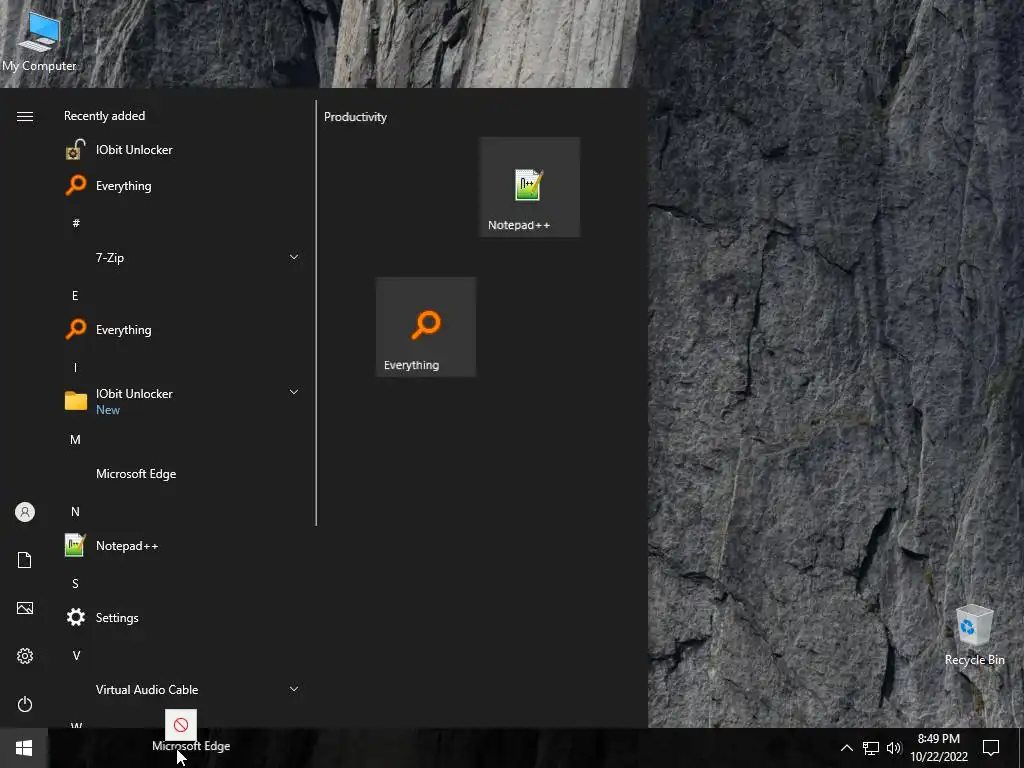Image resolution: width=1024 pixels, height=768 pixels.
Task: Open the IObit Unlocker folder marked New
Action: coord(183,400)
